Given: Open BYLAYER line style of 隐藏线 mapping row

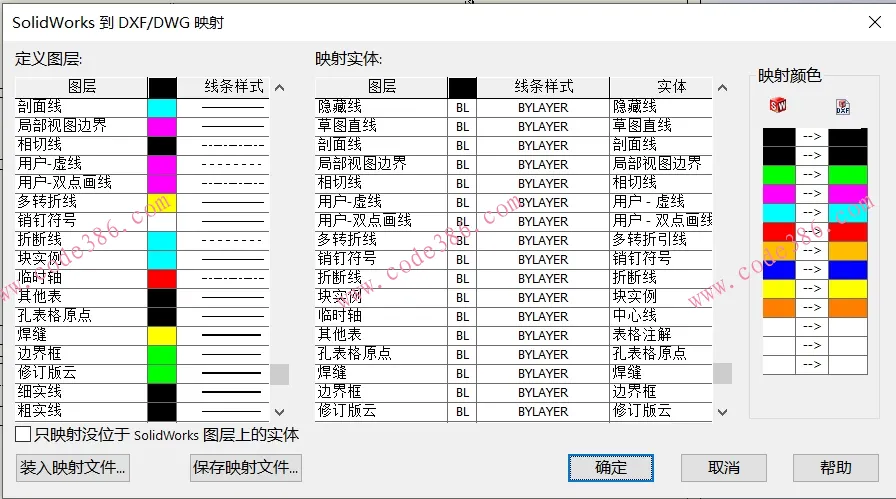Looking at the screenshot, I should click(543, 107).
